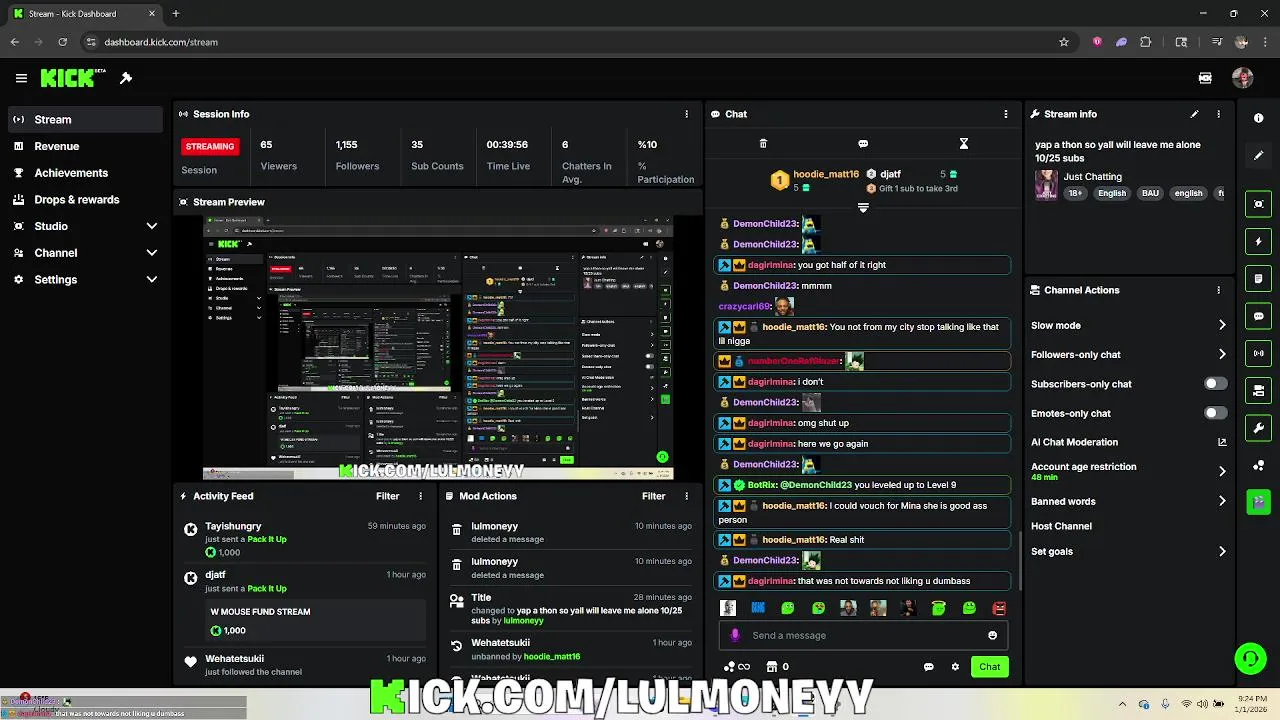
Task: Click the shop icon below message box
Action: 772,667
